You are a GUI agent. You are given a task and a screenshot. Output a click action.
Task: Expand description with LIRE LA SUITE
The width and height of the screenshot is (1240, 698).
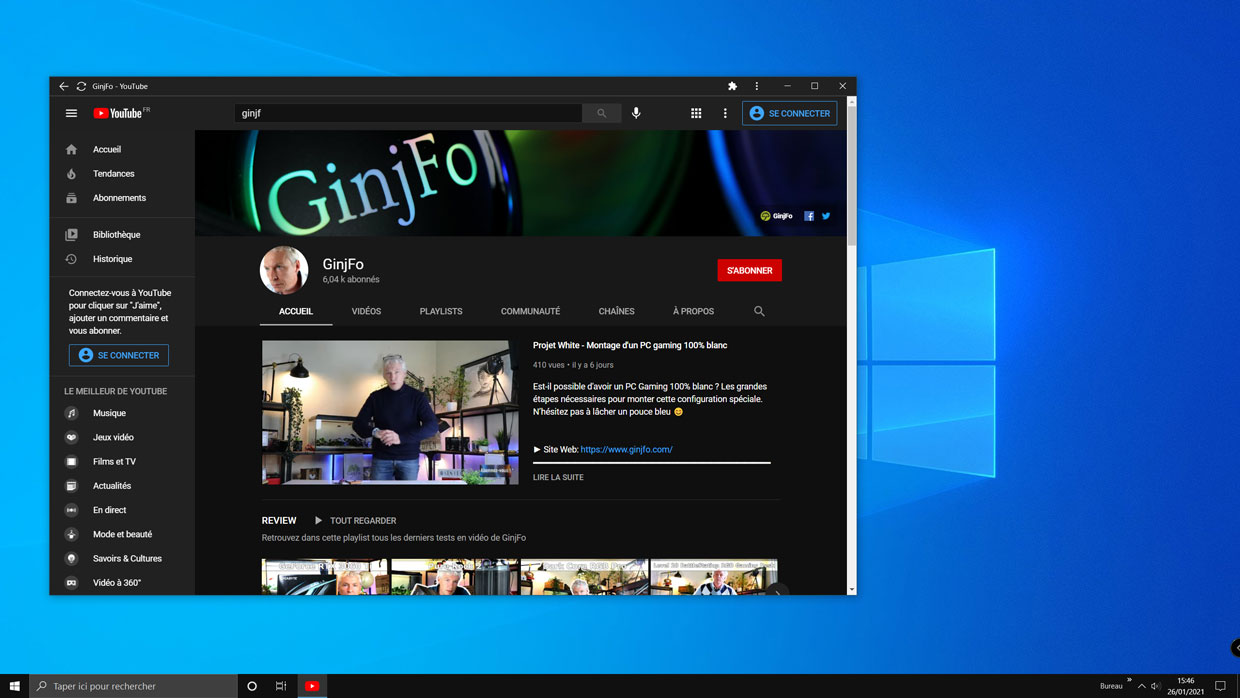(x=557, y=477)
